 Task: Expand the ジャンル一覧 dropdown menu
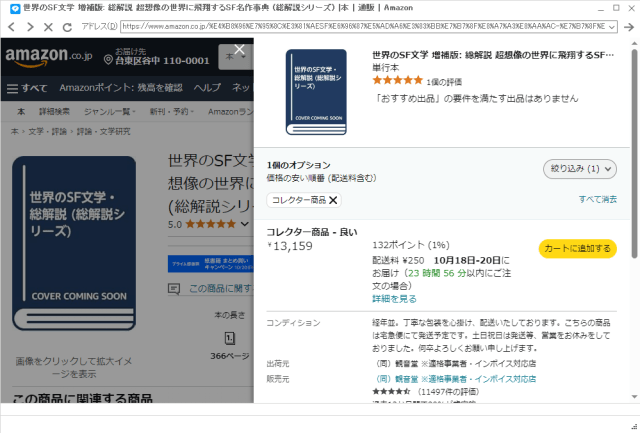(x=109, y=111)
